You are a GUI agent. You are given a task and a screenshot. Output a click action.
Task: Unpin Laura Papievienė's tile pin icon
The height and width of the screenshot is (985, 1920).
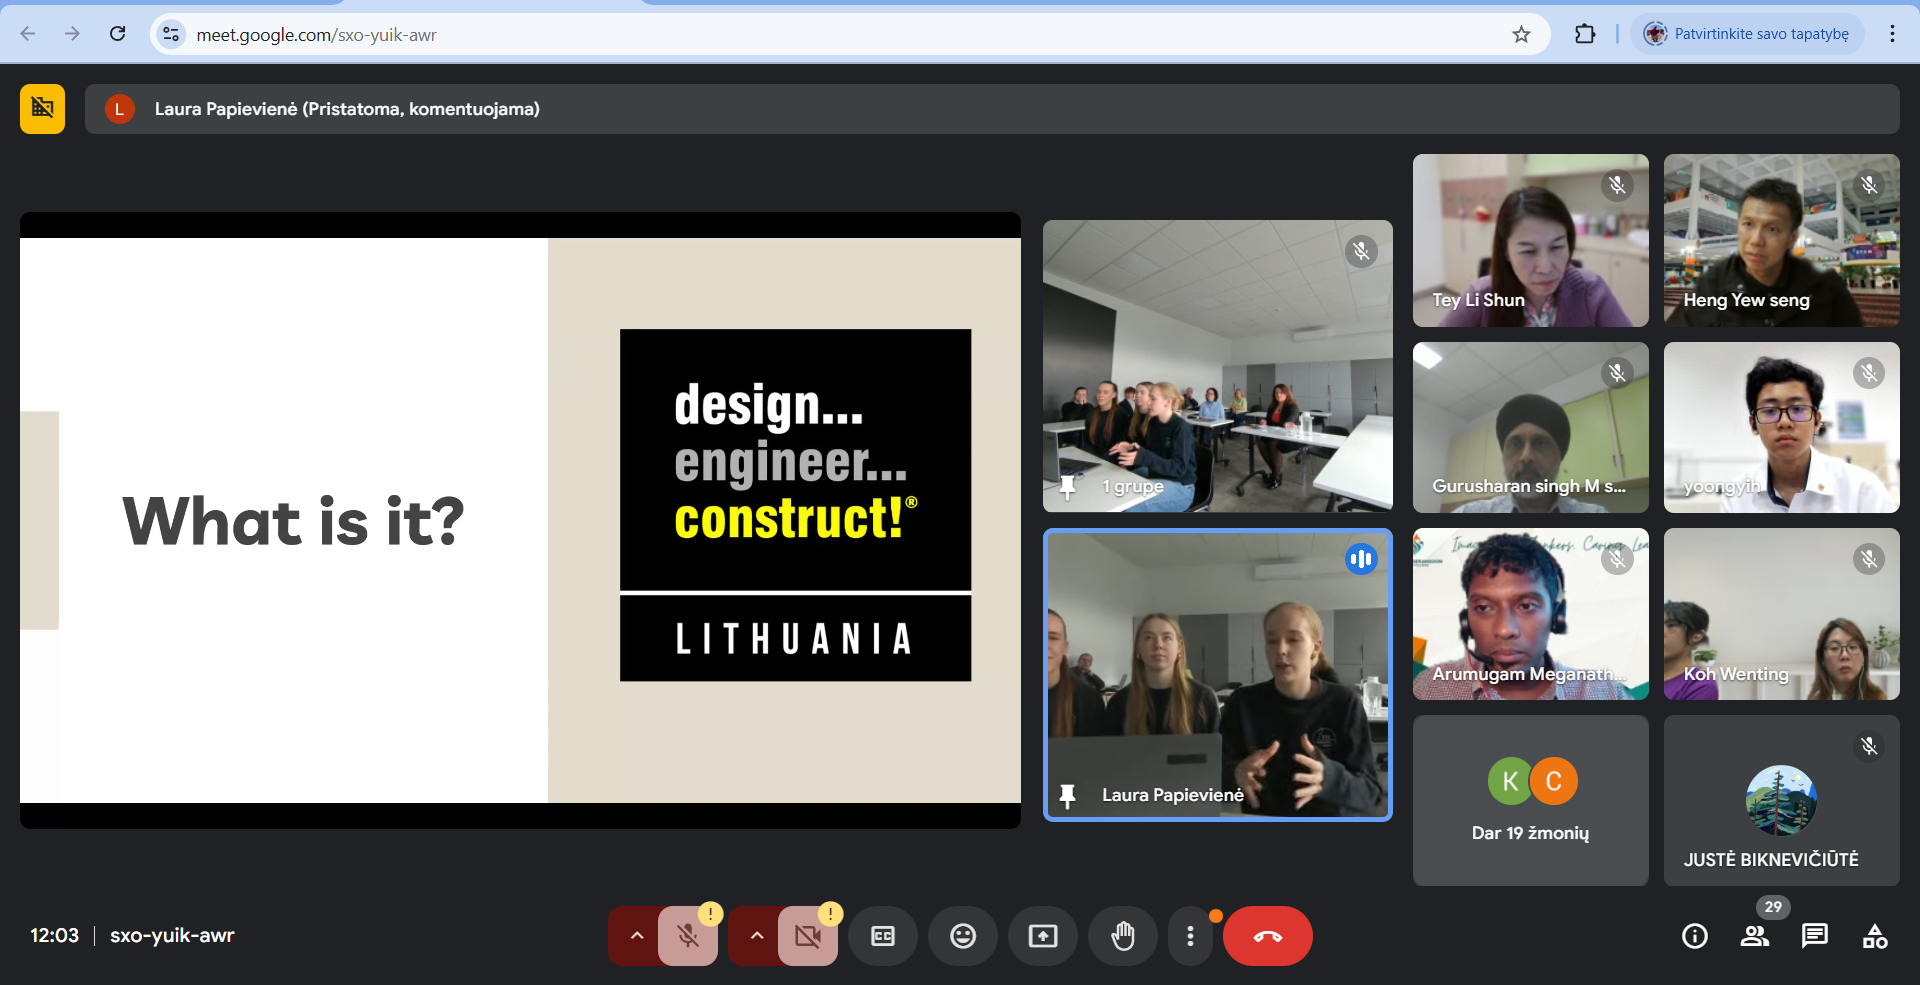[1067, 795]
